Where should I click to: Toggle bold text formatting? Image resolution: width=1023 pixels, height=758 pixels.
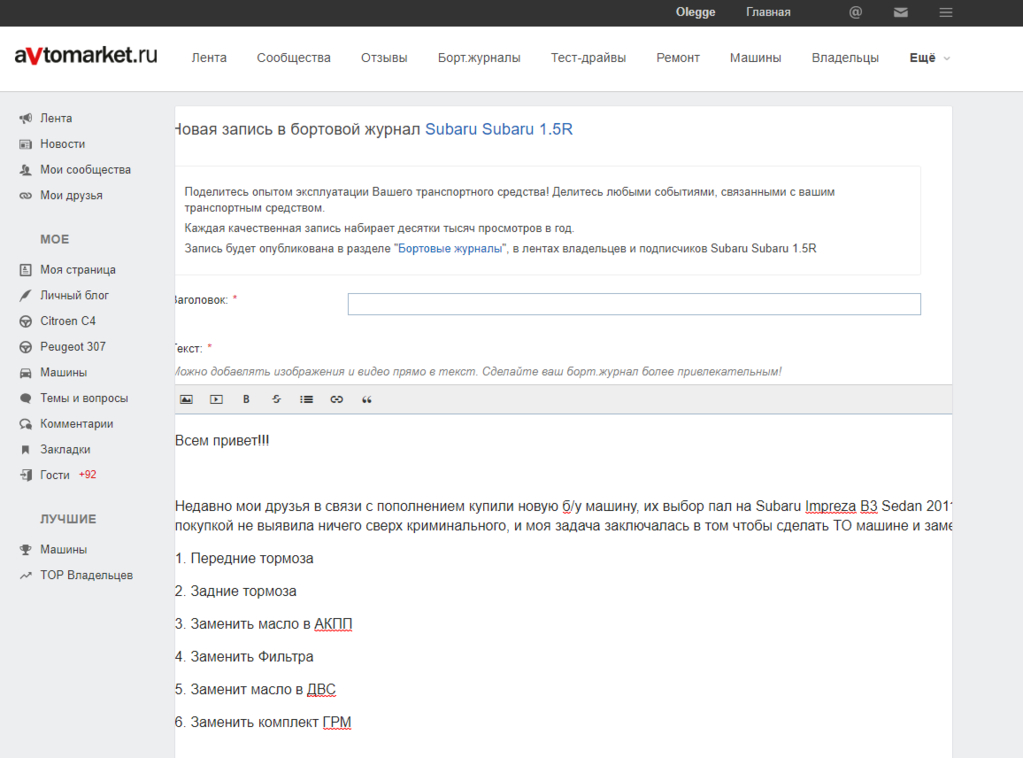tap(246, 399)
